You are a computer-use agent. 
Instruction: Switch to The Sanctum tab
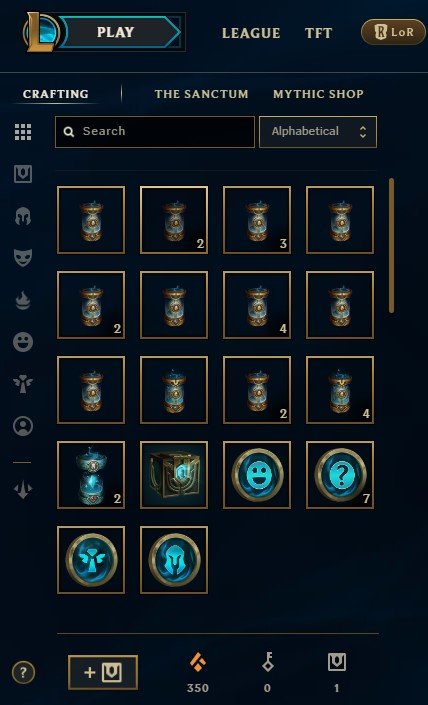coord(201,94)
